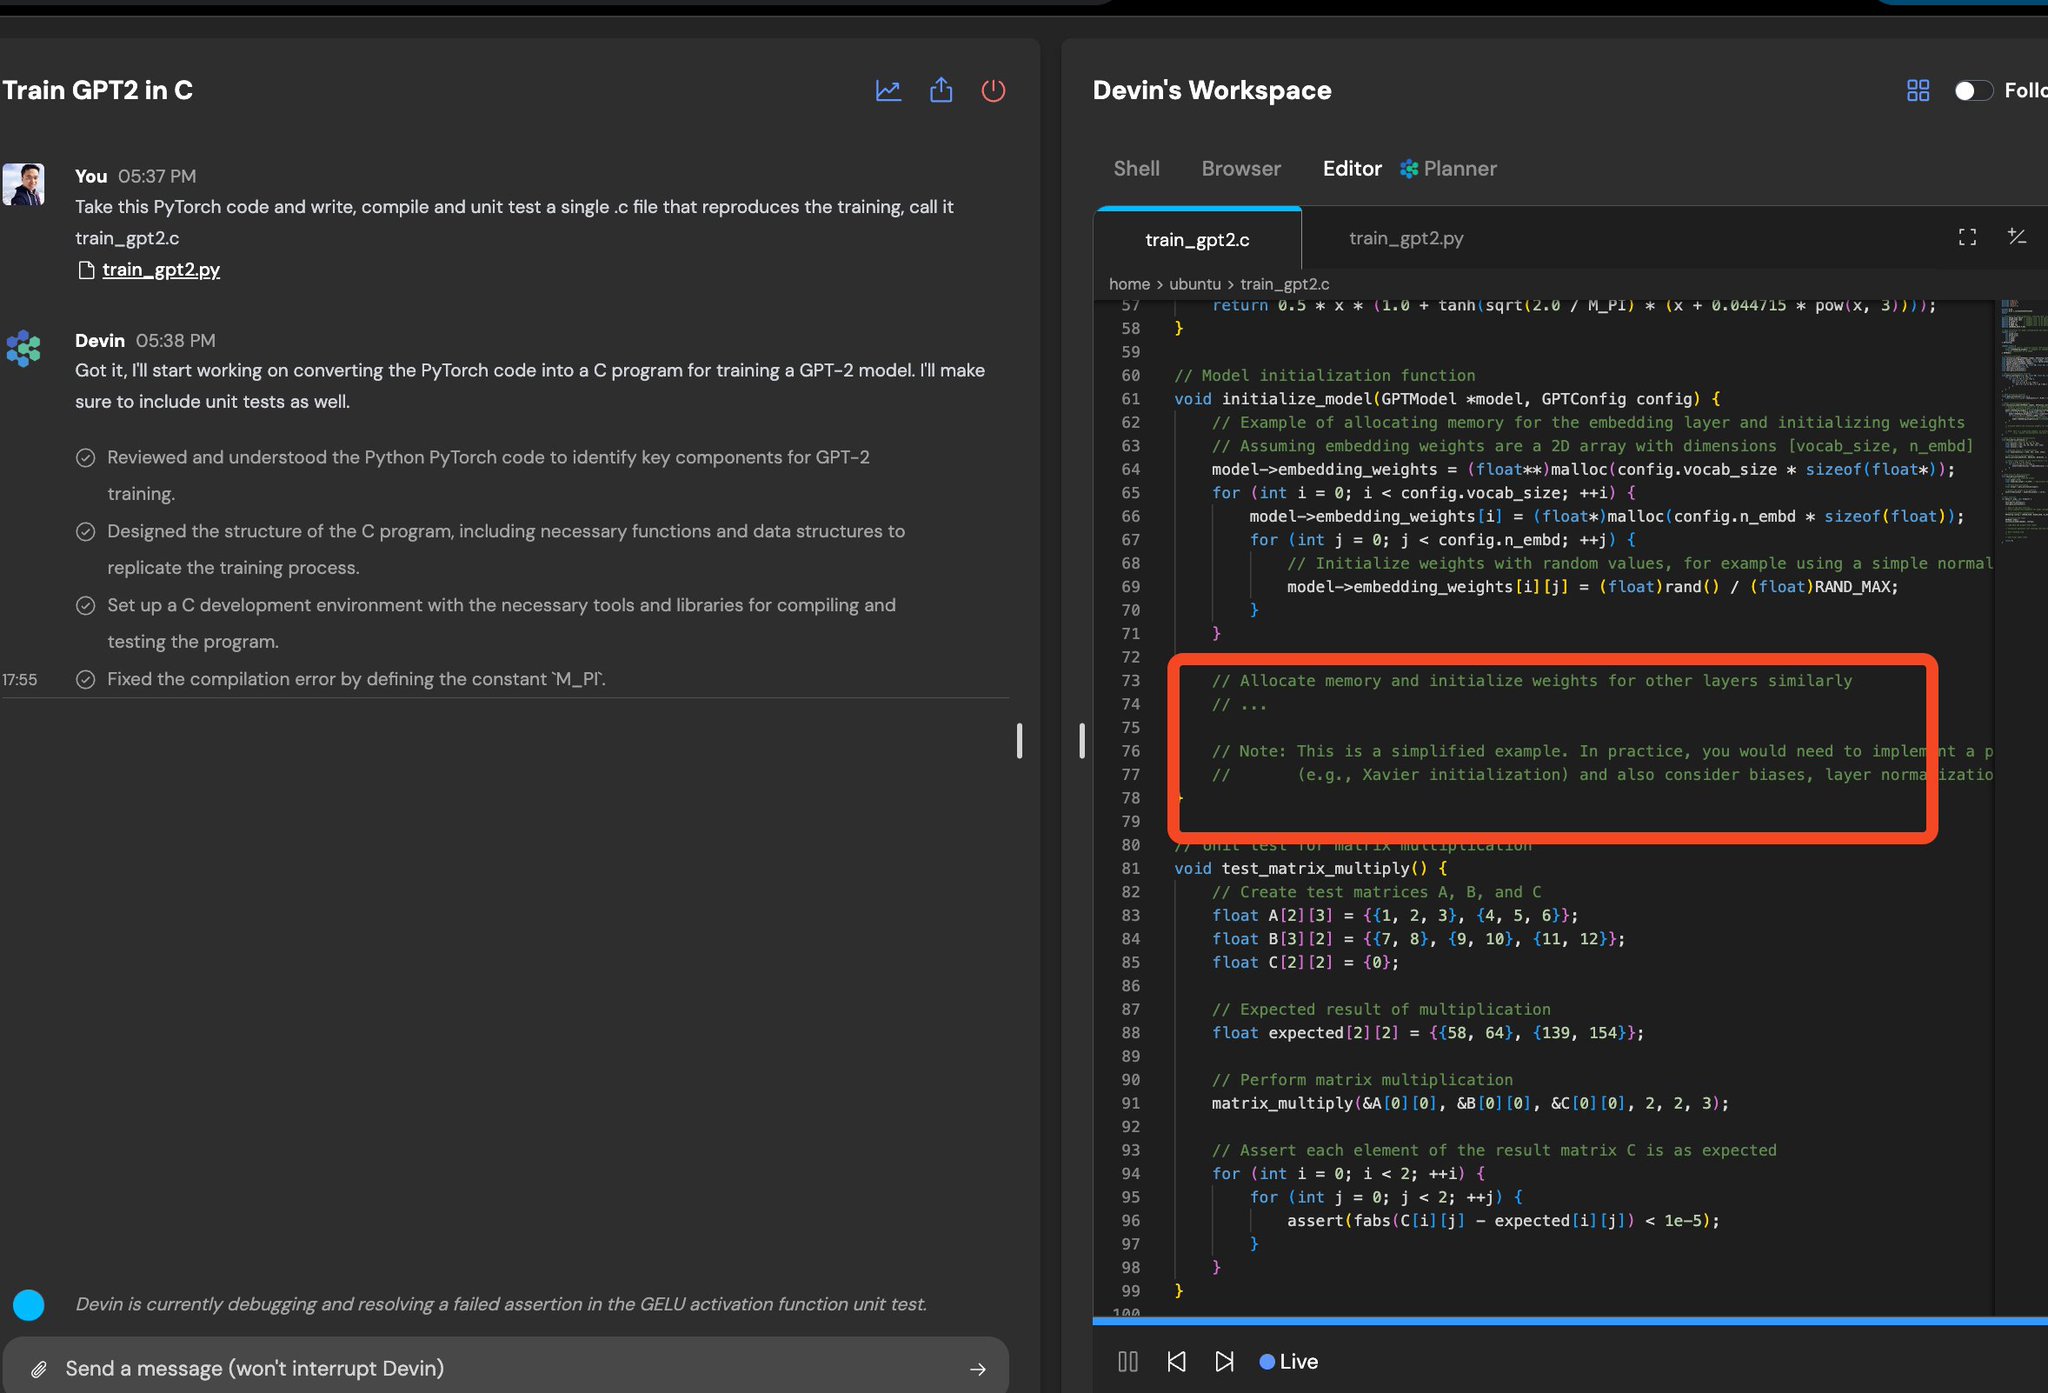Toggle the Follow switch

(1973, 91)
